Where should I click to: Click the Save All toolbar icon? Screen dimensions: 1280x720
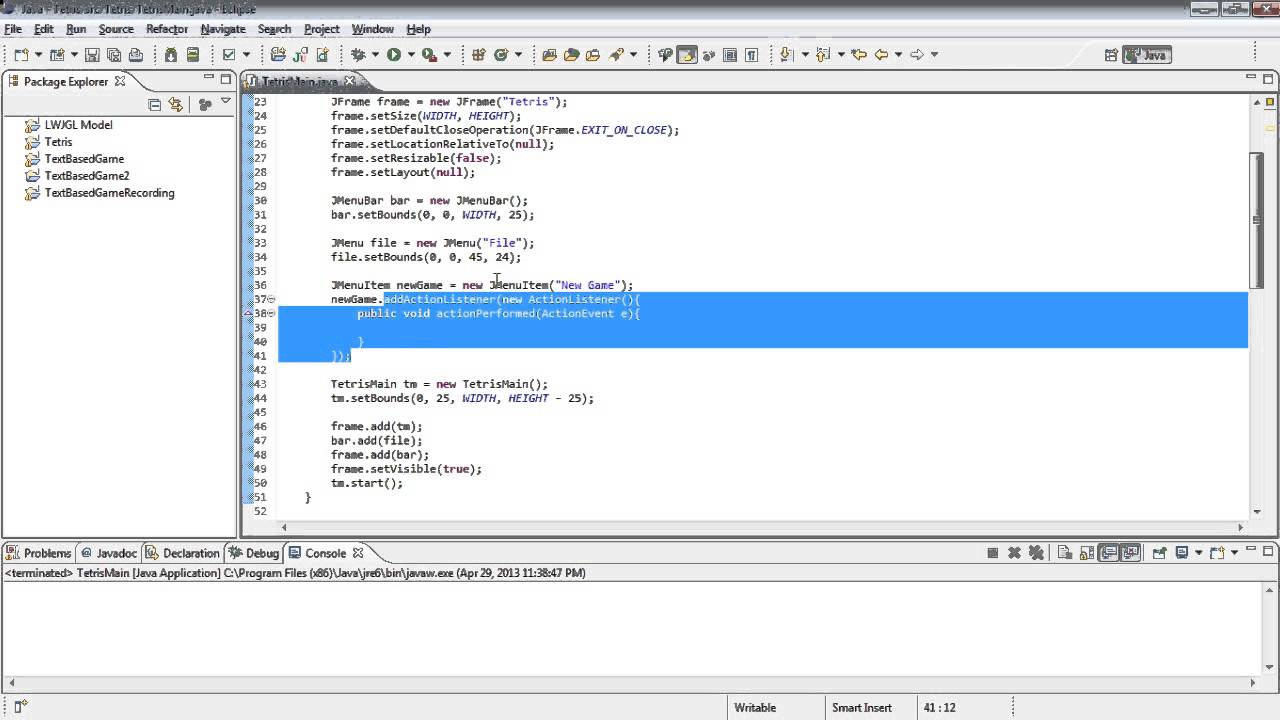[114, 55]
